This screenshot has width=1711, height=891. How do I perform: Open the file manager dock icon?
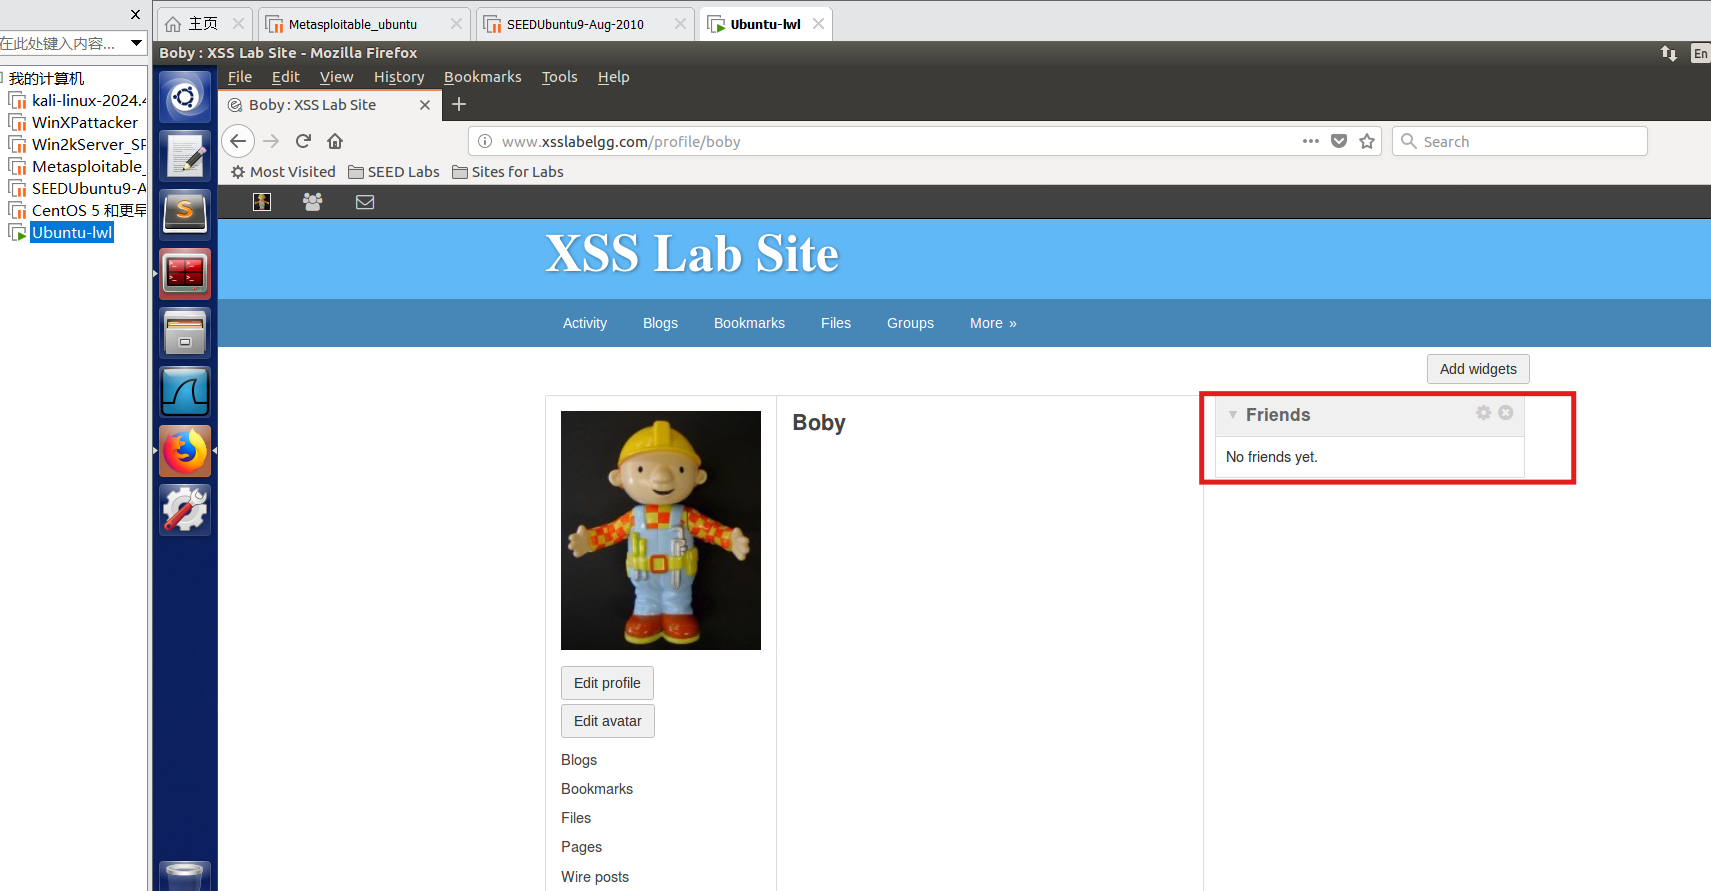[185, 332]
